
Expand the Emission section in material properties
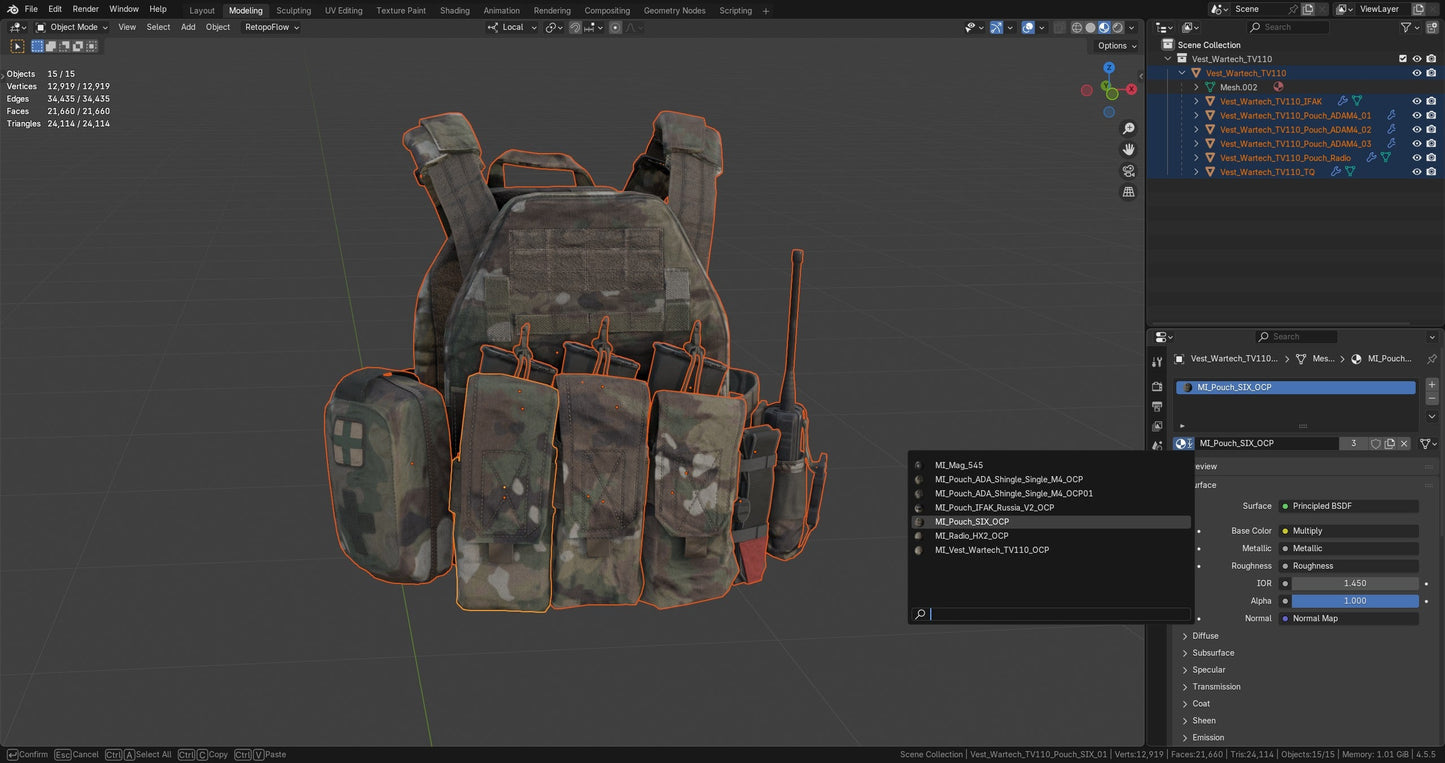(1207, 737)
